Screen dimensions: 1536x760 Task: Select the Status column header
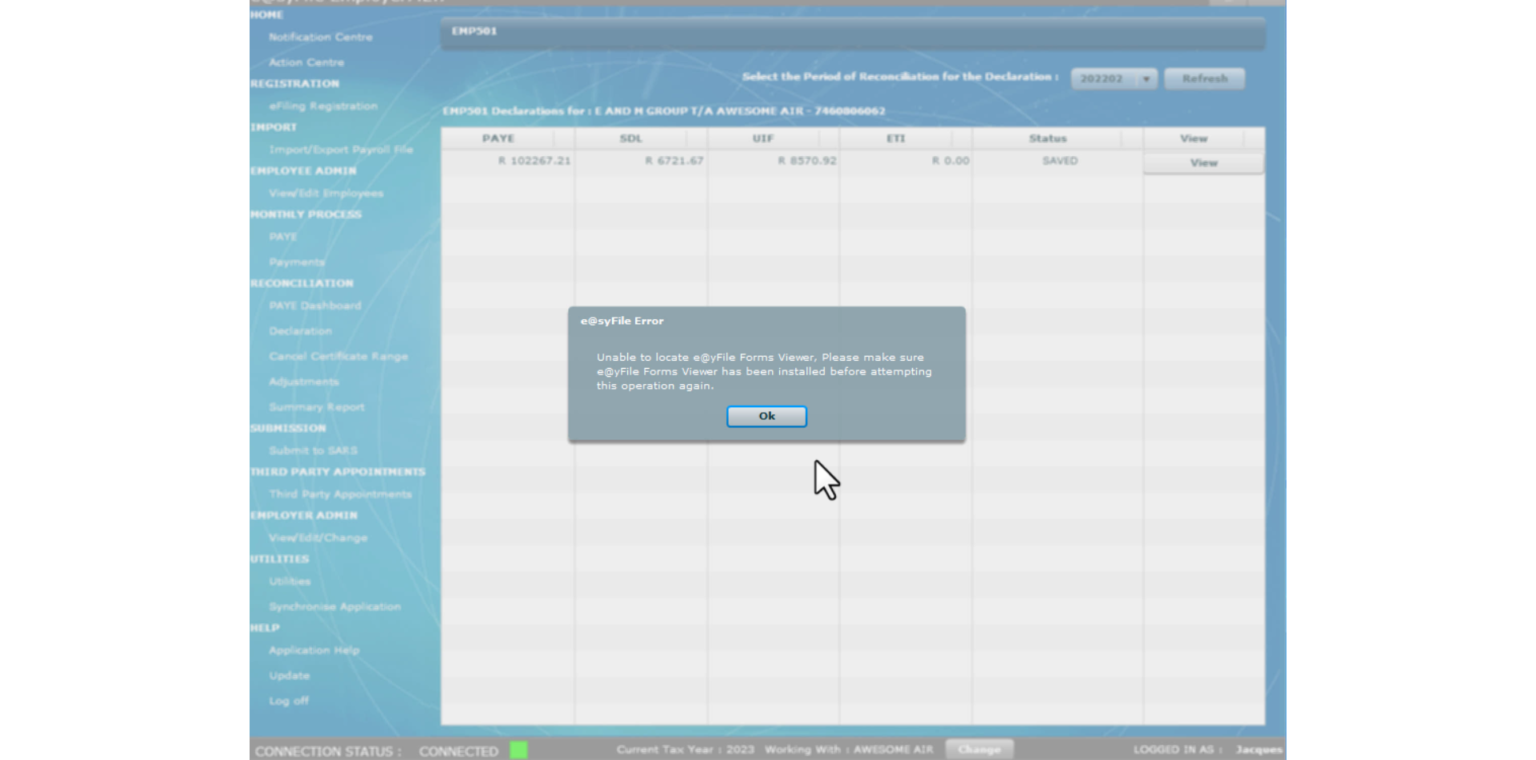point(1047,139)
